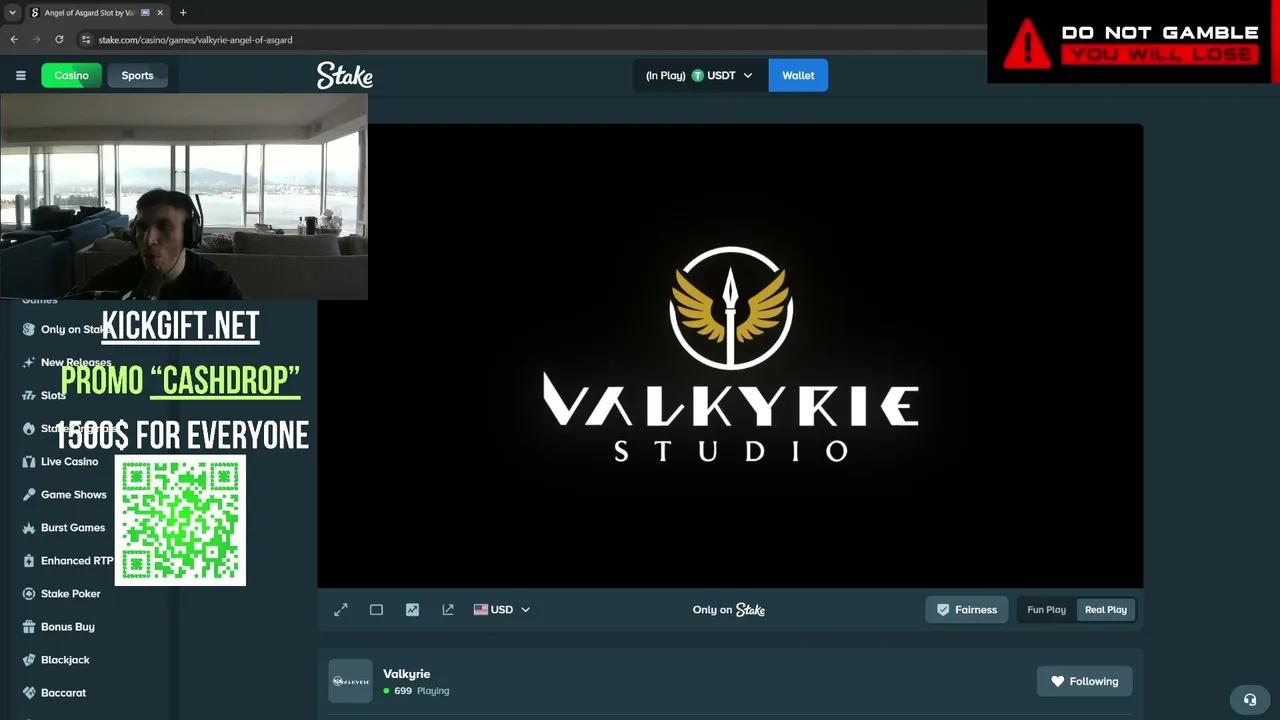Click the Game Shows sidebar icon
Viewport: 1280px width, 720px height.
tap(29, 494)
